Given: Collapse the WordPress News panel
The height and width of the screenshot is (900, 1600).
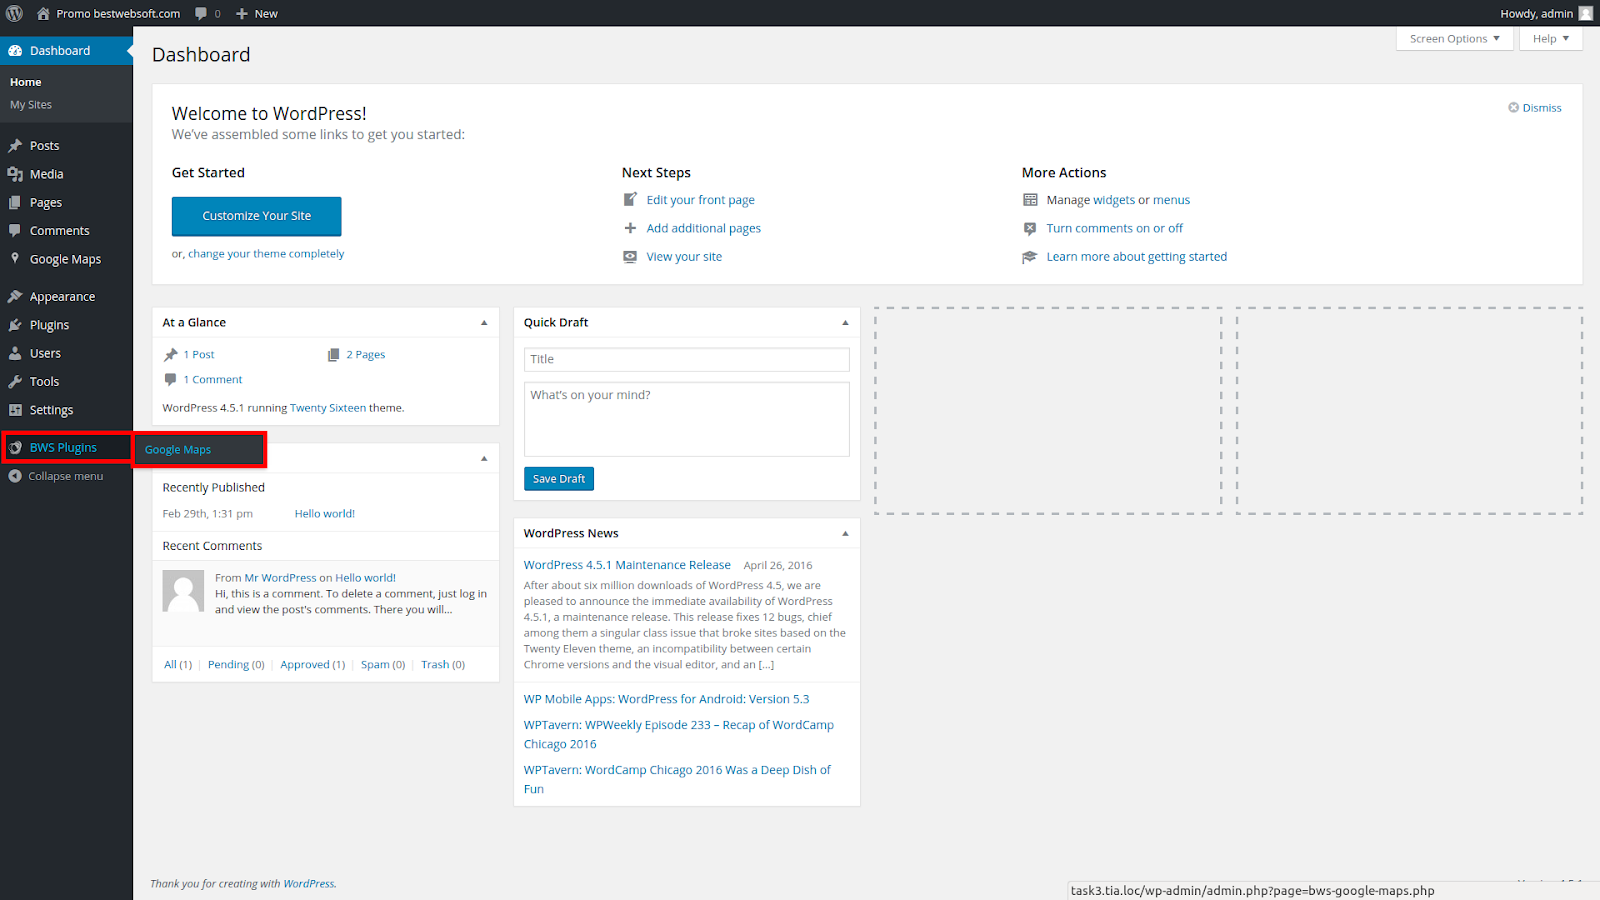Looking at the screenshot, I should [x=845, y=534].
